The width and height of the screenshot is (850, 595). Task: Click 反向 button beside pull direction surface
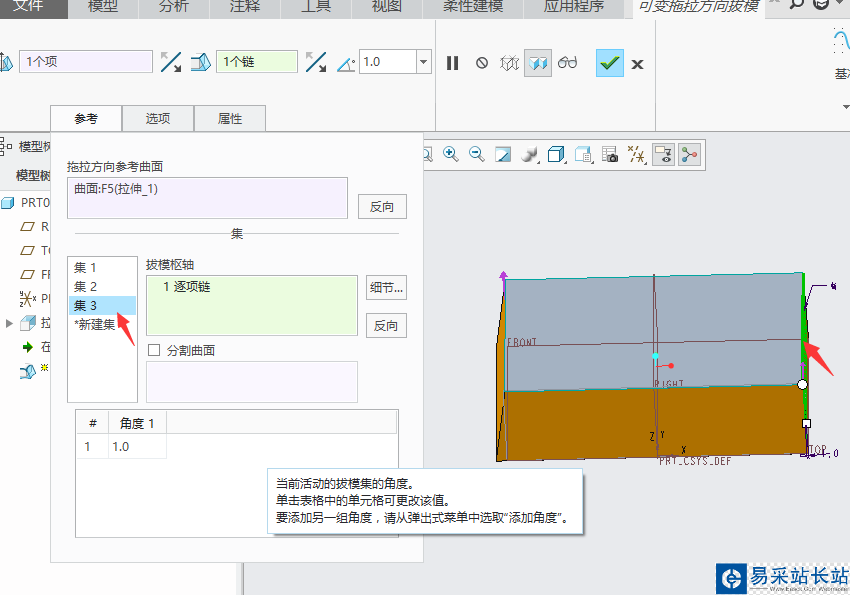tap(382, 206)
